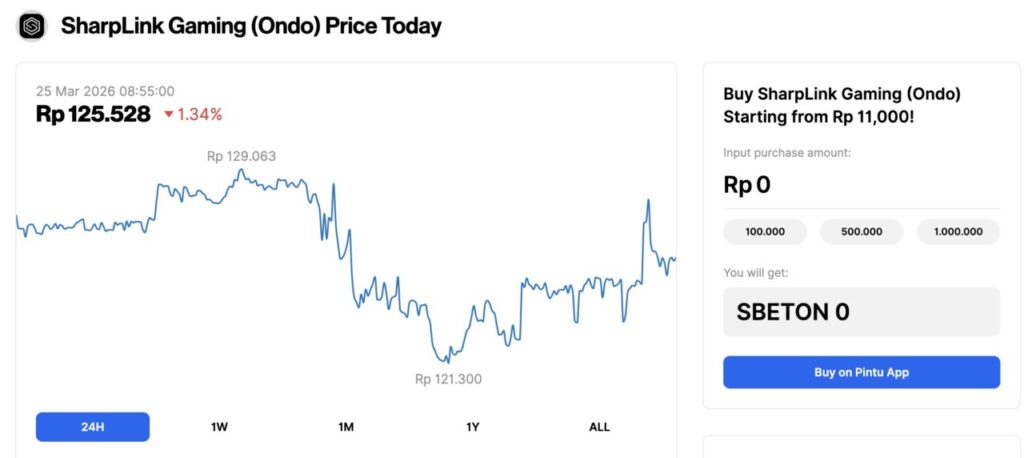Show the ALL time price chart

599,427
